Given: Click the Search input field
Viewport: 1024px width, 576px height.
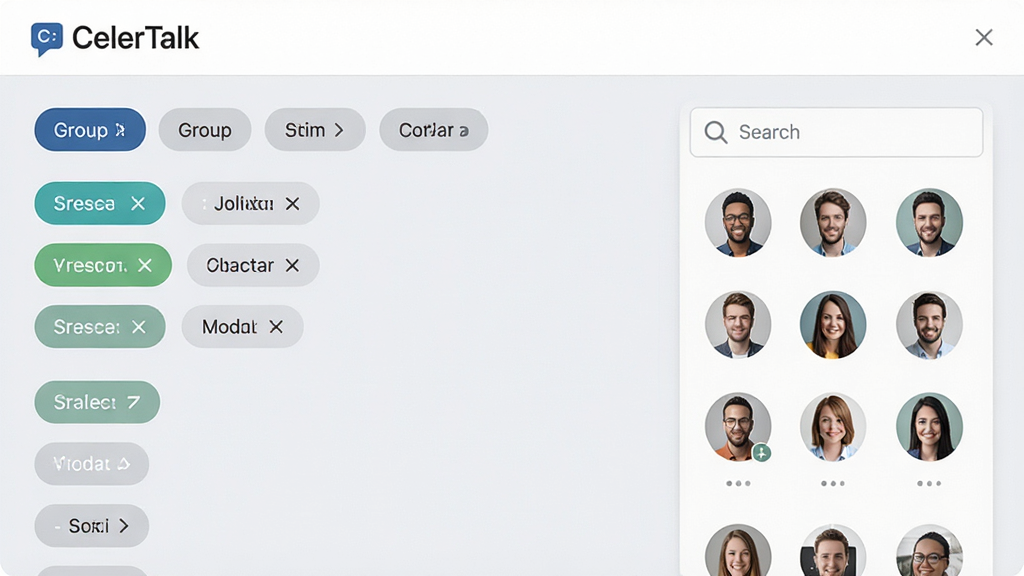Looking at the screenshot, I should tap(837, 133).
